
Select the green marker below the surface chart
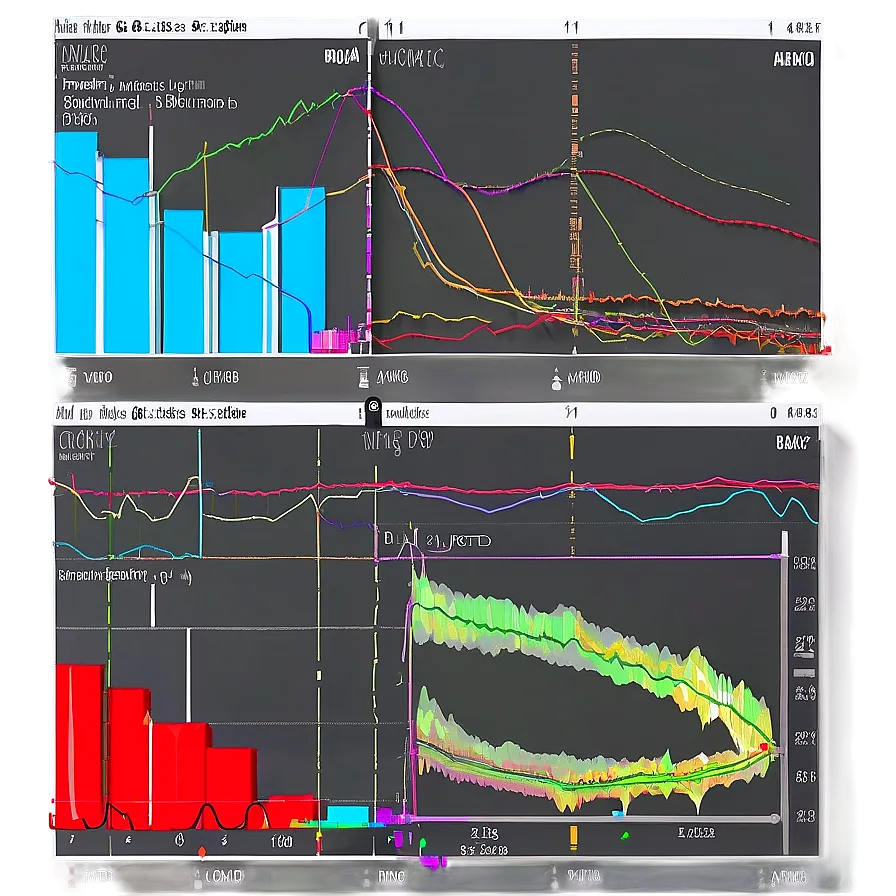click(625, 836)
